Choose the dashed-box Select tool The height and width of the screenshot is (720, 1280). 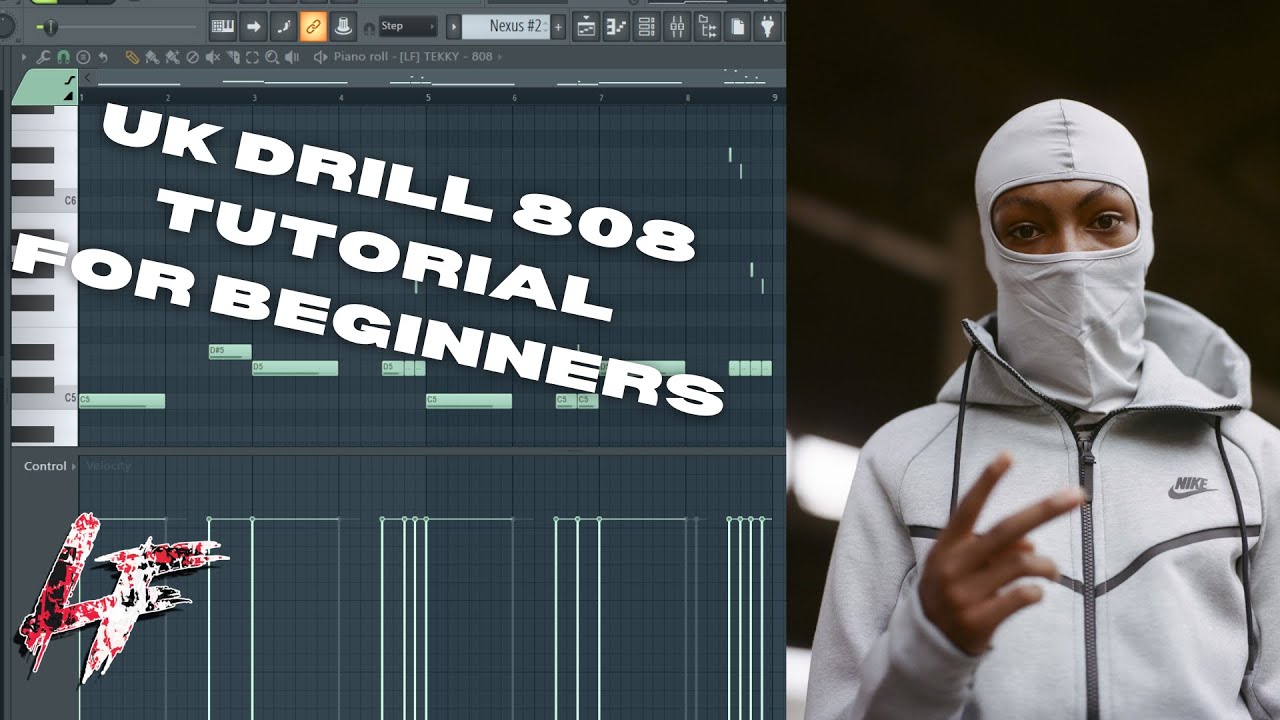pyautogui.click(x=252, y=57)
